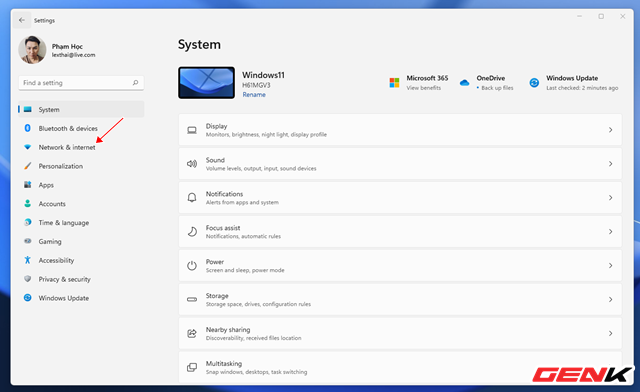640x392 pixels.
Task: Click "Storage space, drives, configuration rules" text
Action: point(258,304)
